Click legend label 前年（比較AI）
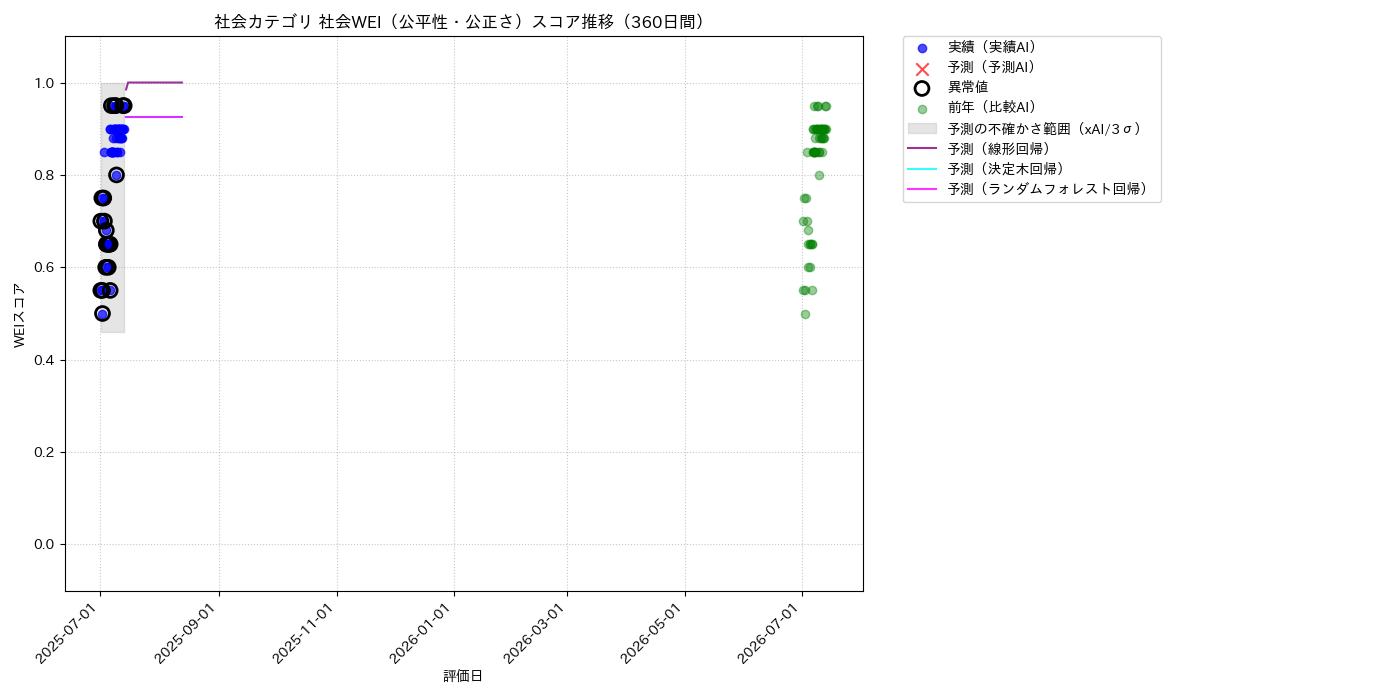This screenshot has height=700, width=1400. [991, 108]
